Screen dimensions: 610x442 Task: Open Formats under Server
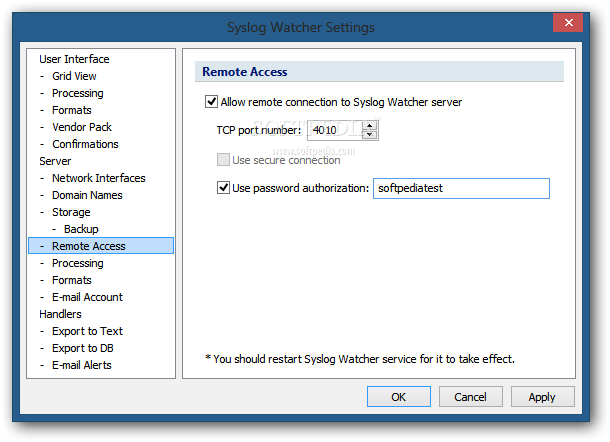[72, 280]
